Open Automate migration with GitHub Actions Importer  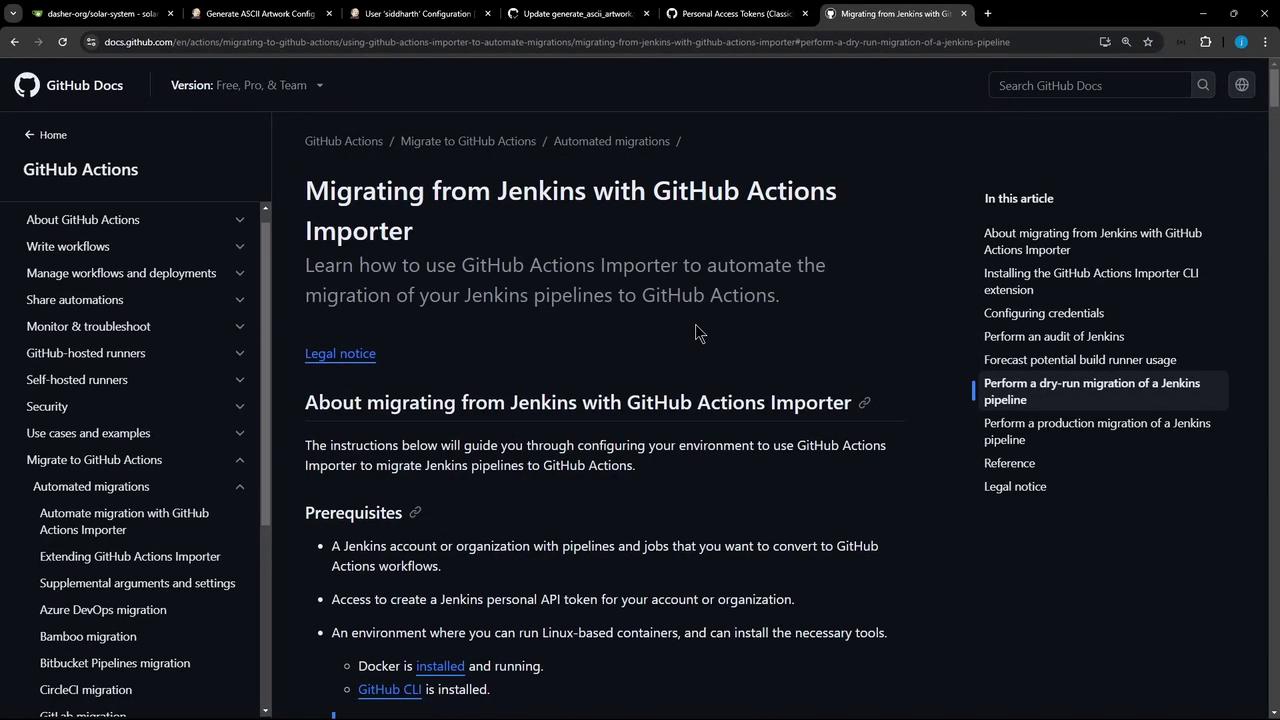click(124, 521)
